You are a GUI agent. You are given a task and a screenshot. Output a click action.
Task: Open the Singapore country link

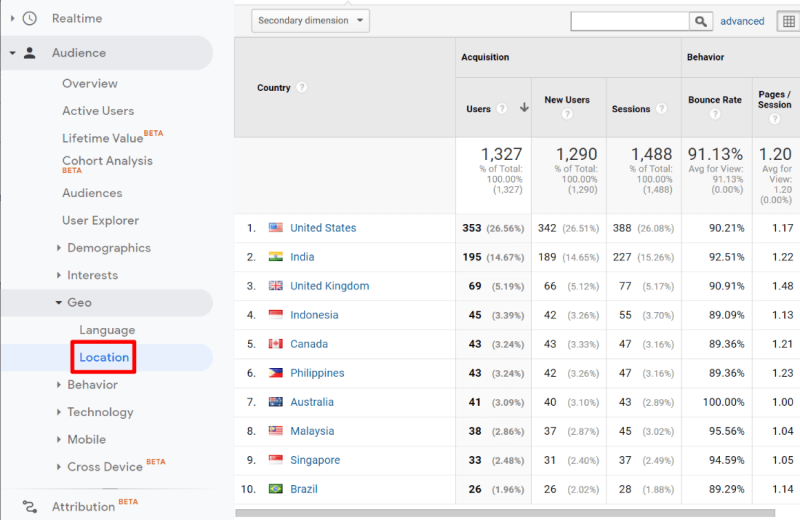pyautogui.click(x=315, y=460)
